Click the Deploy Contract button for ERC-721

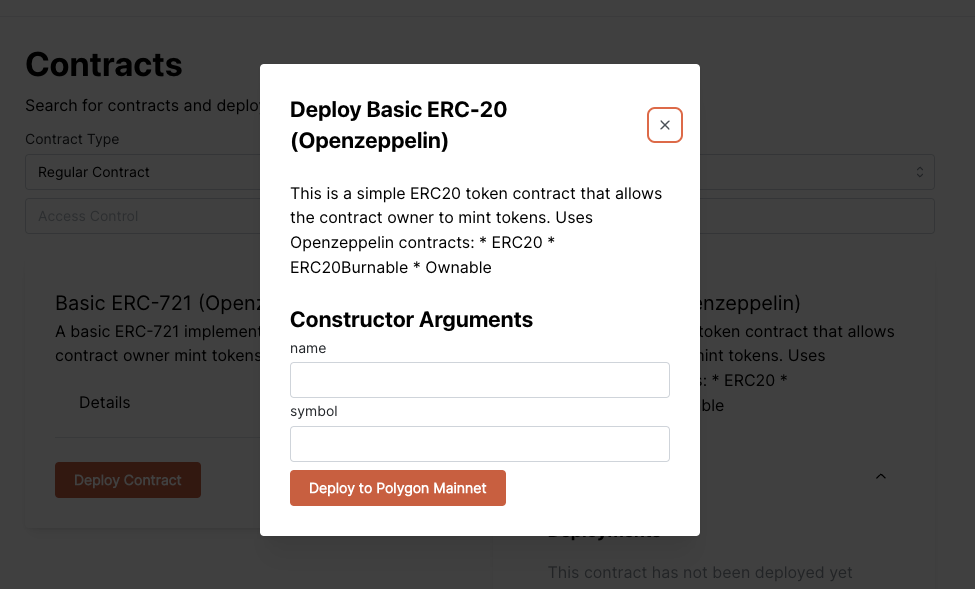(x=128, y=480)
